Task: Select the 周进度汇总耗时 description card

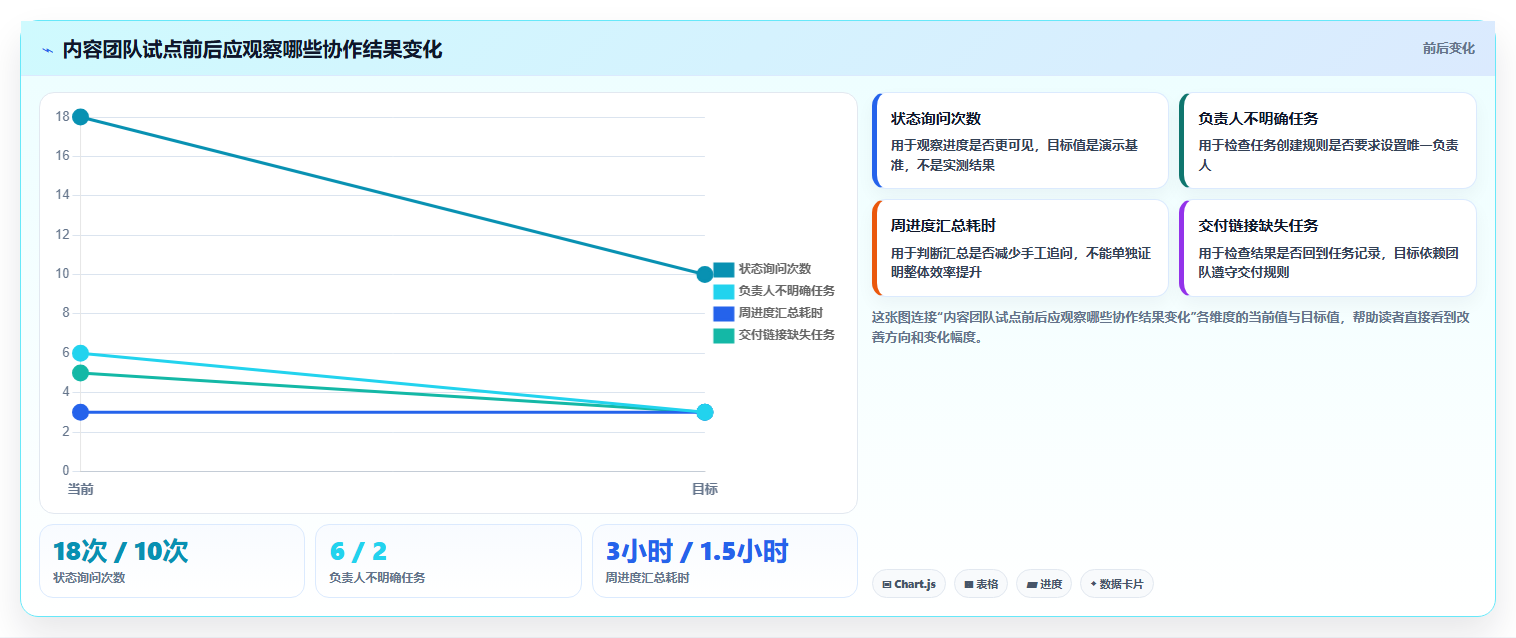Action: (1020, 248)
